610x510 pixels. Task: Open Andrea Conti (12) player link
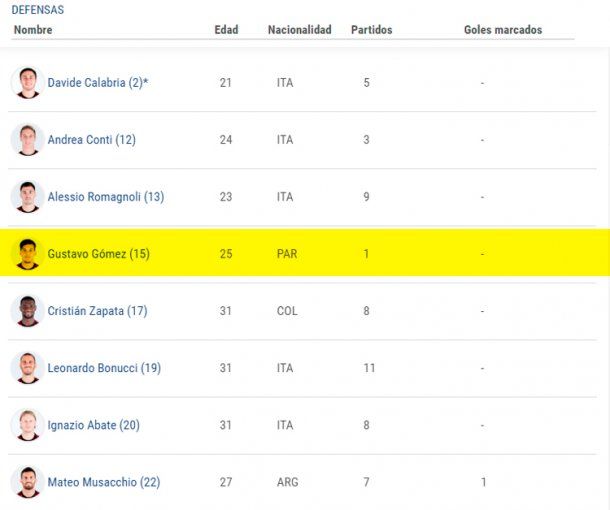click(x=91, y=140)
